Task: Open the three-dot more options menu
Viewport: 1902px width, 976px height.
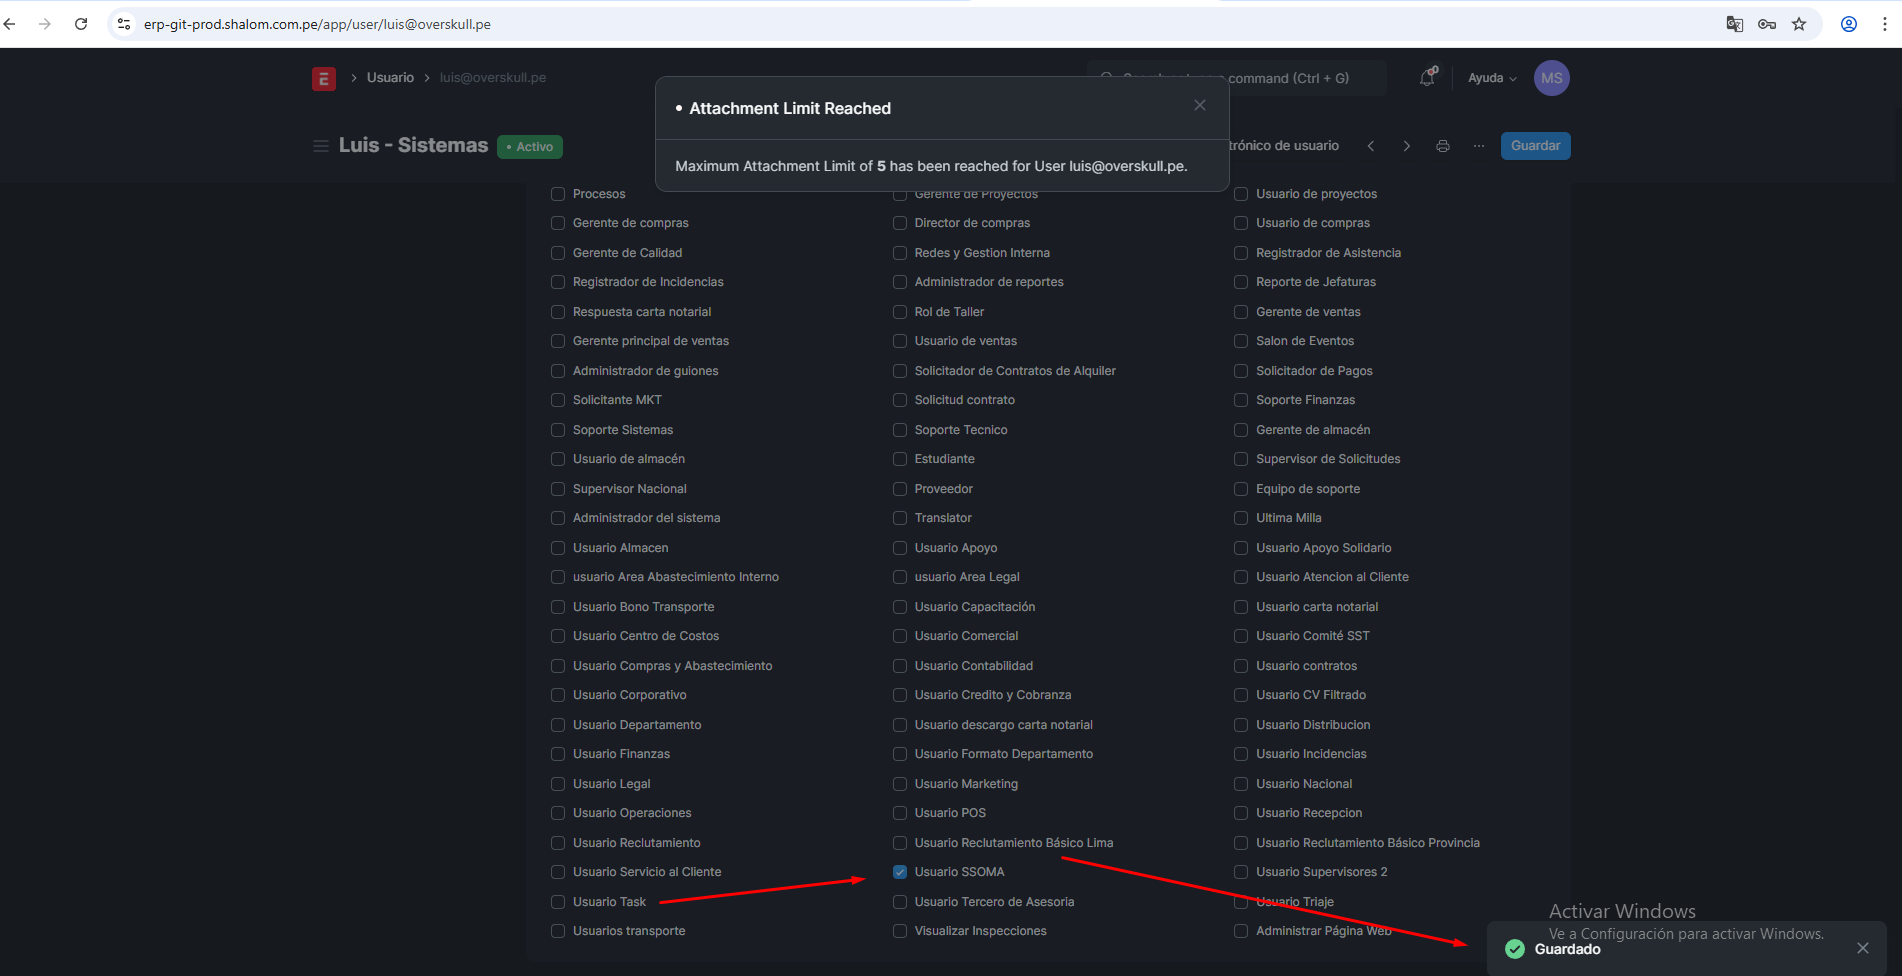Action: 1478,146
